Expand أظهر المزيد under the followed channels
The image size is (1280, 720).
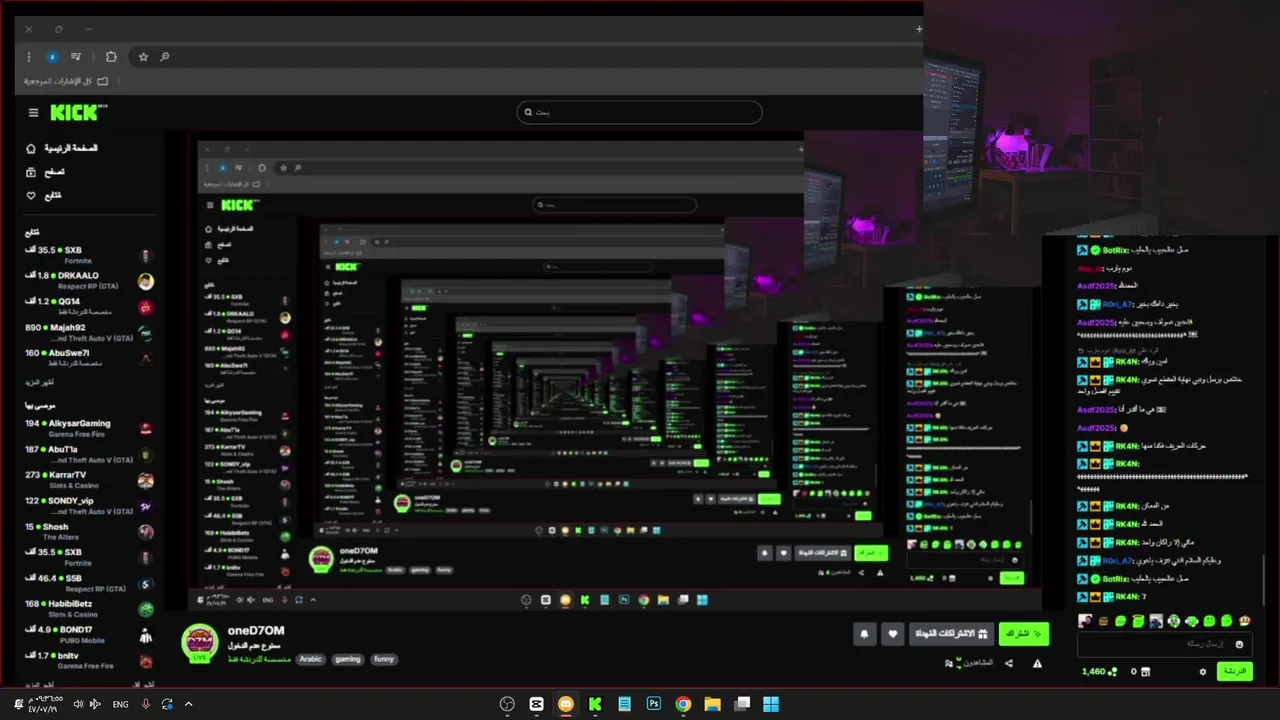pyautogui.click(x=40, y=383)
